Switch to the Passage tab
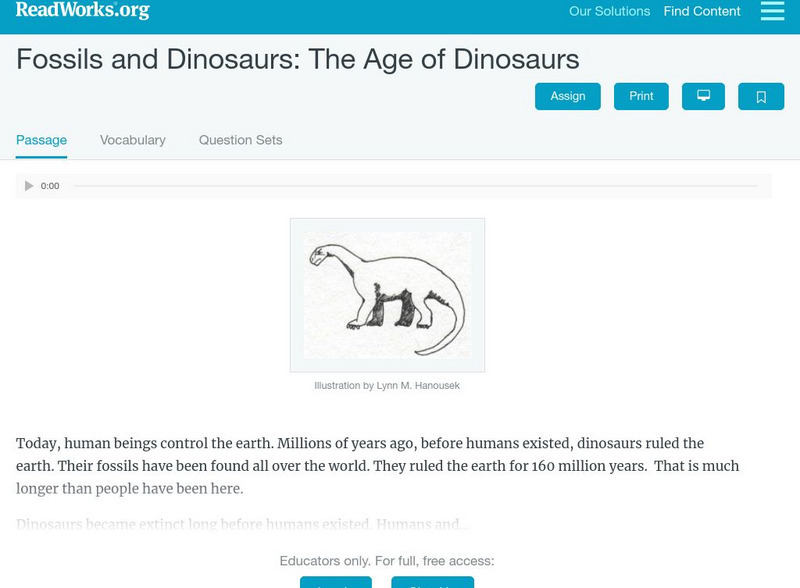This screenshot has height=588, width=800. pyautogui.click(x=41, y=140)
